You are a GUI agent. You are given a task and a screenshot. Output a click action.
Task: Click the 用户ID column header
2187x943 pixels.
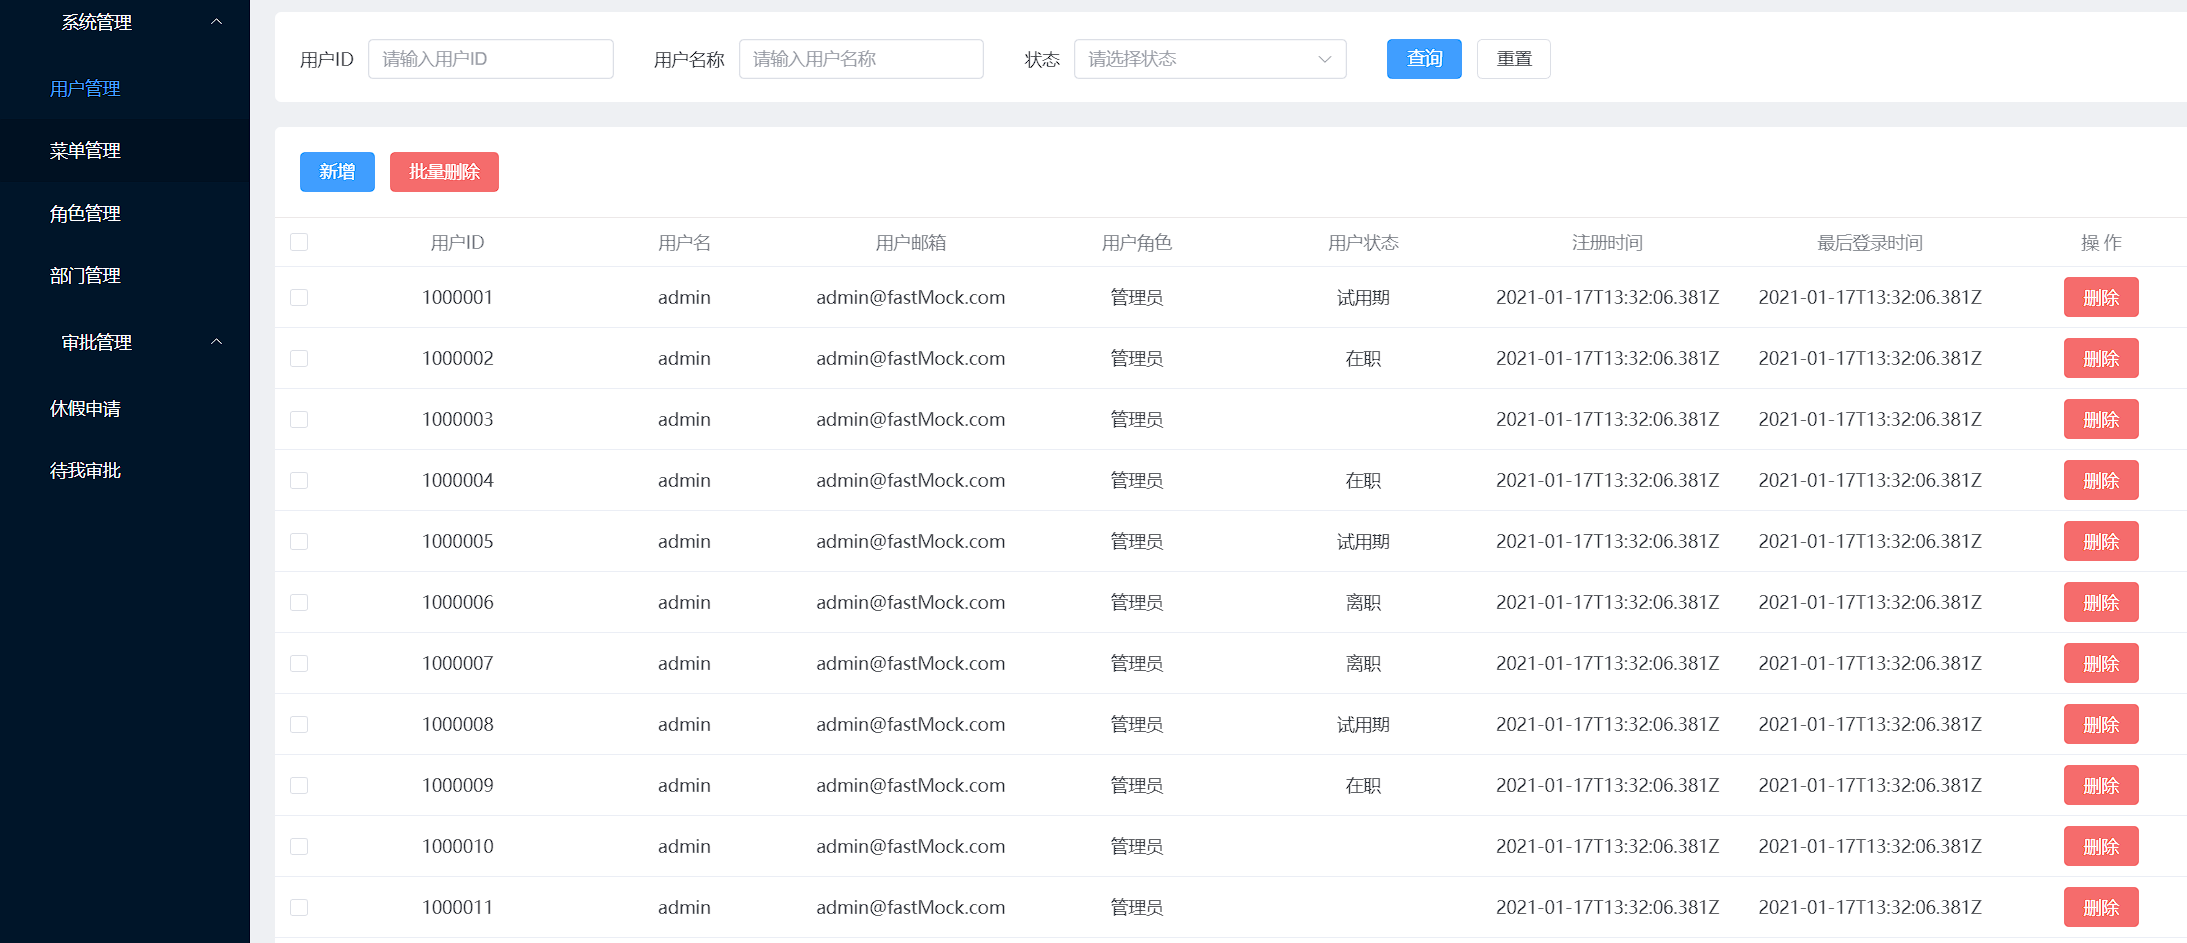tap(457, 242)
